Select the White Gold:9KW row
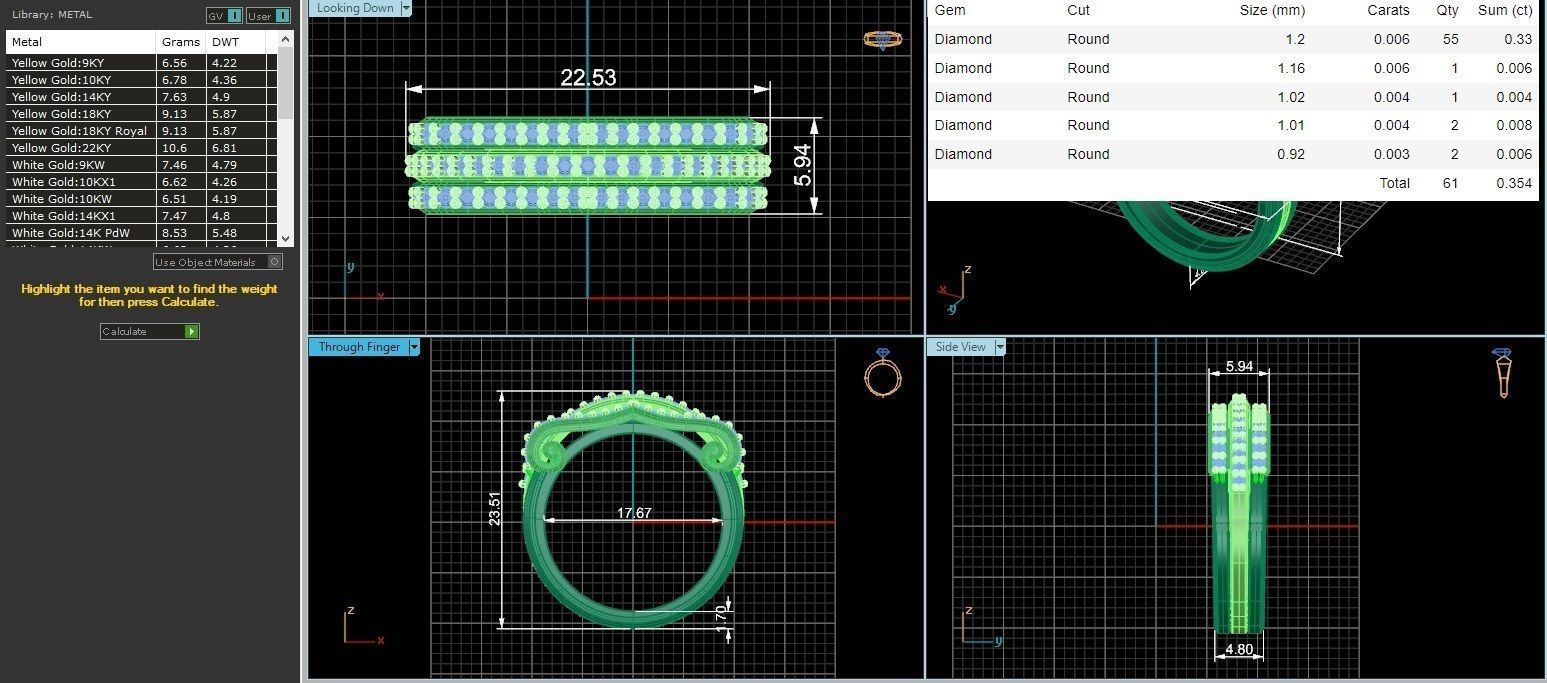 coord(141,165)
